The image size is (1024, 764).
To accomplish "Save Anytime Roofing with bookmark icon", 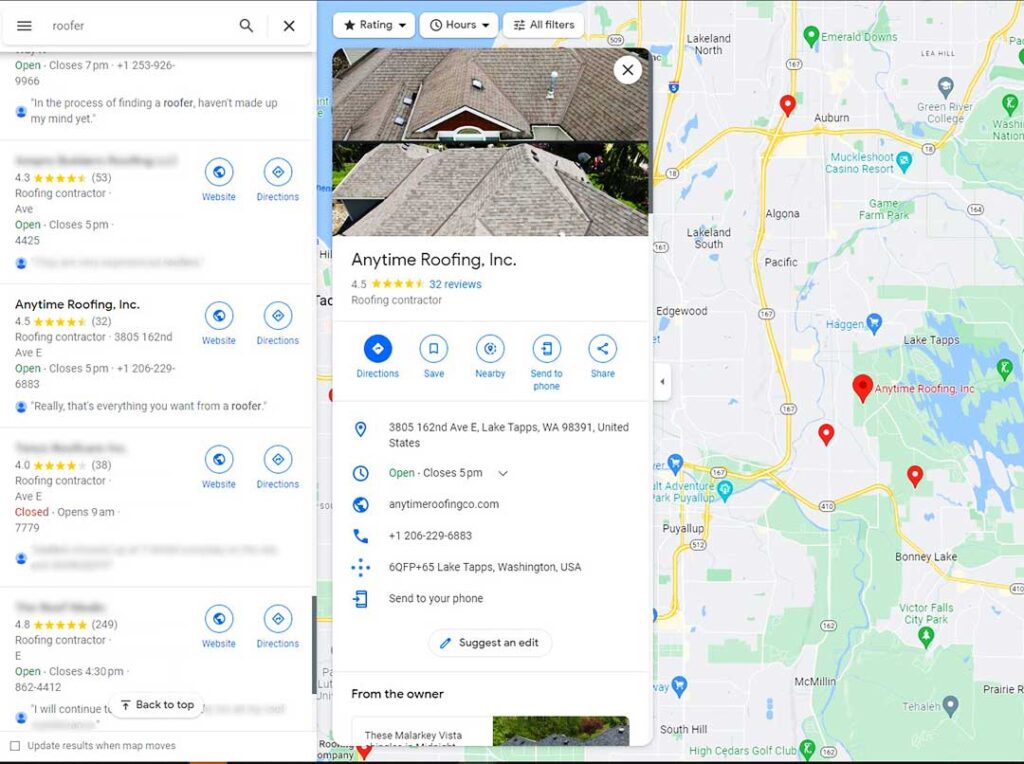I will click(433, 349).
